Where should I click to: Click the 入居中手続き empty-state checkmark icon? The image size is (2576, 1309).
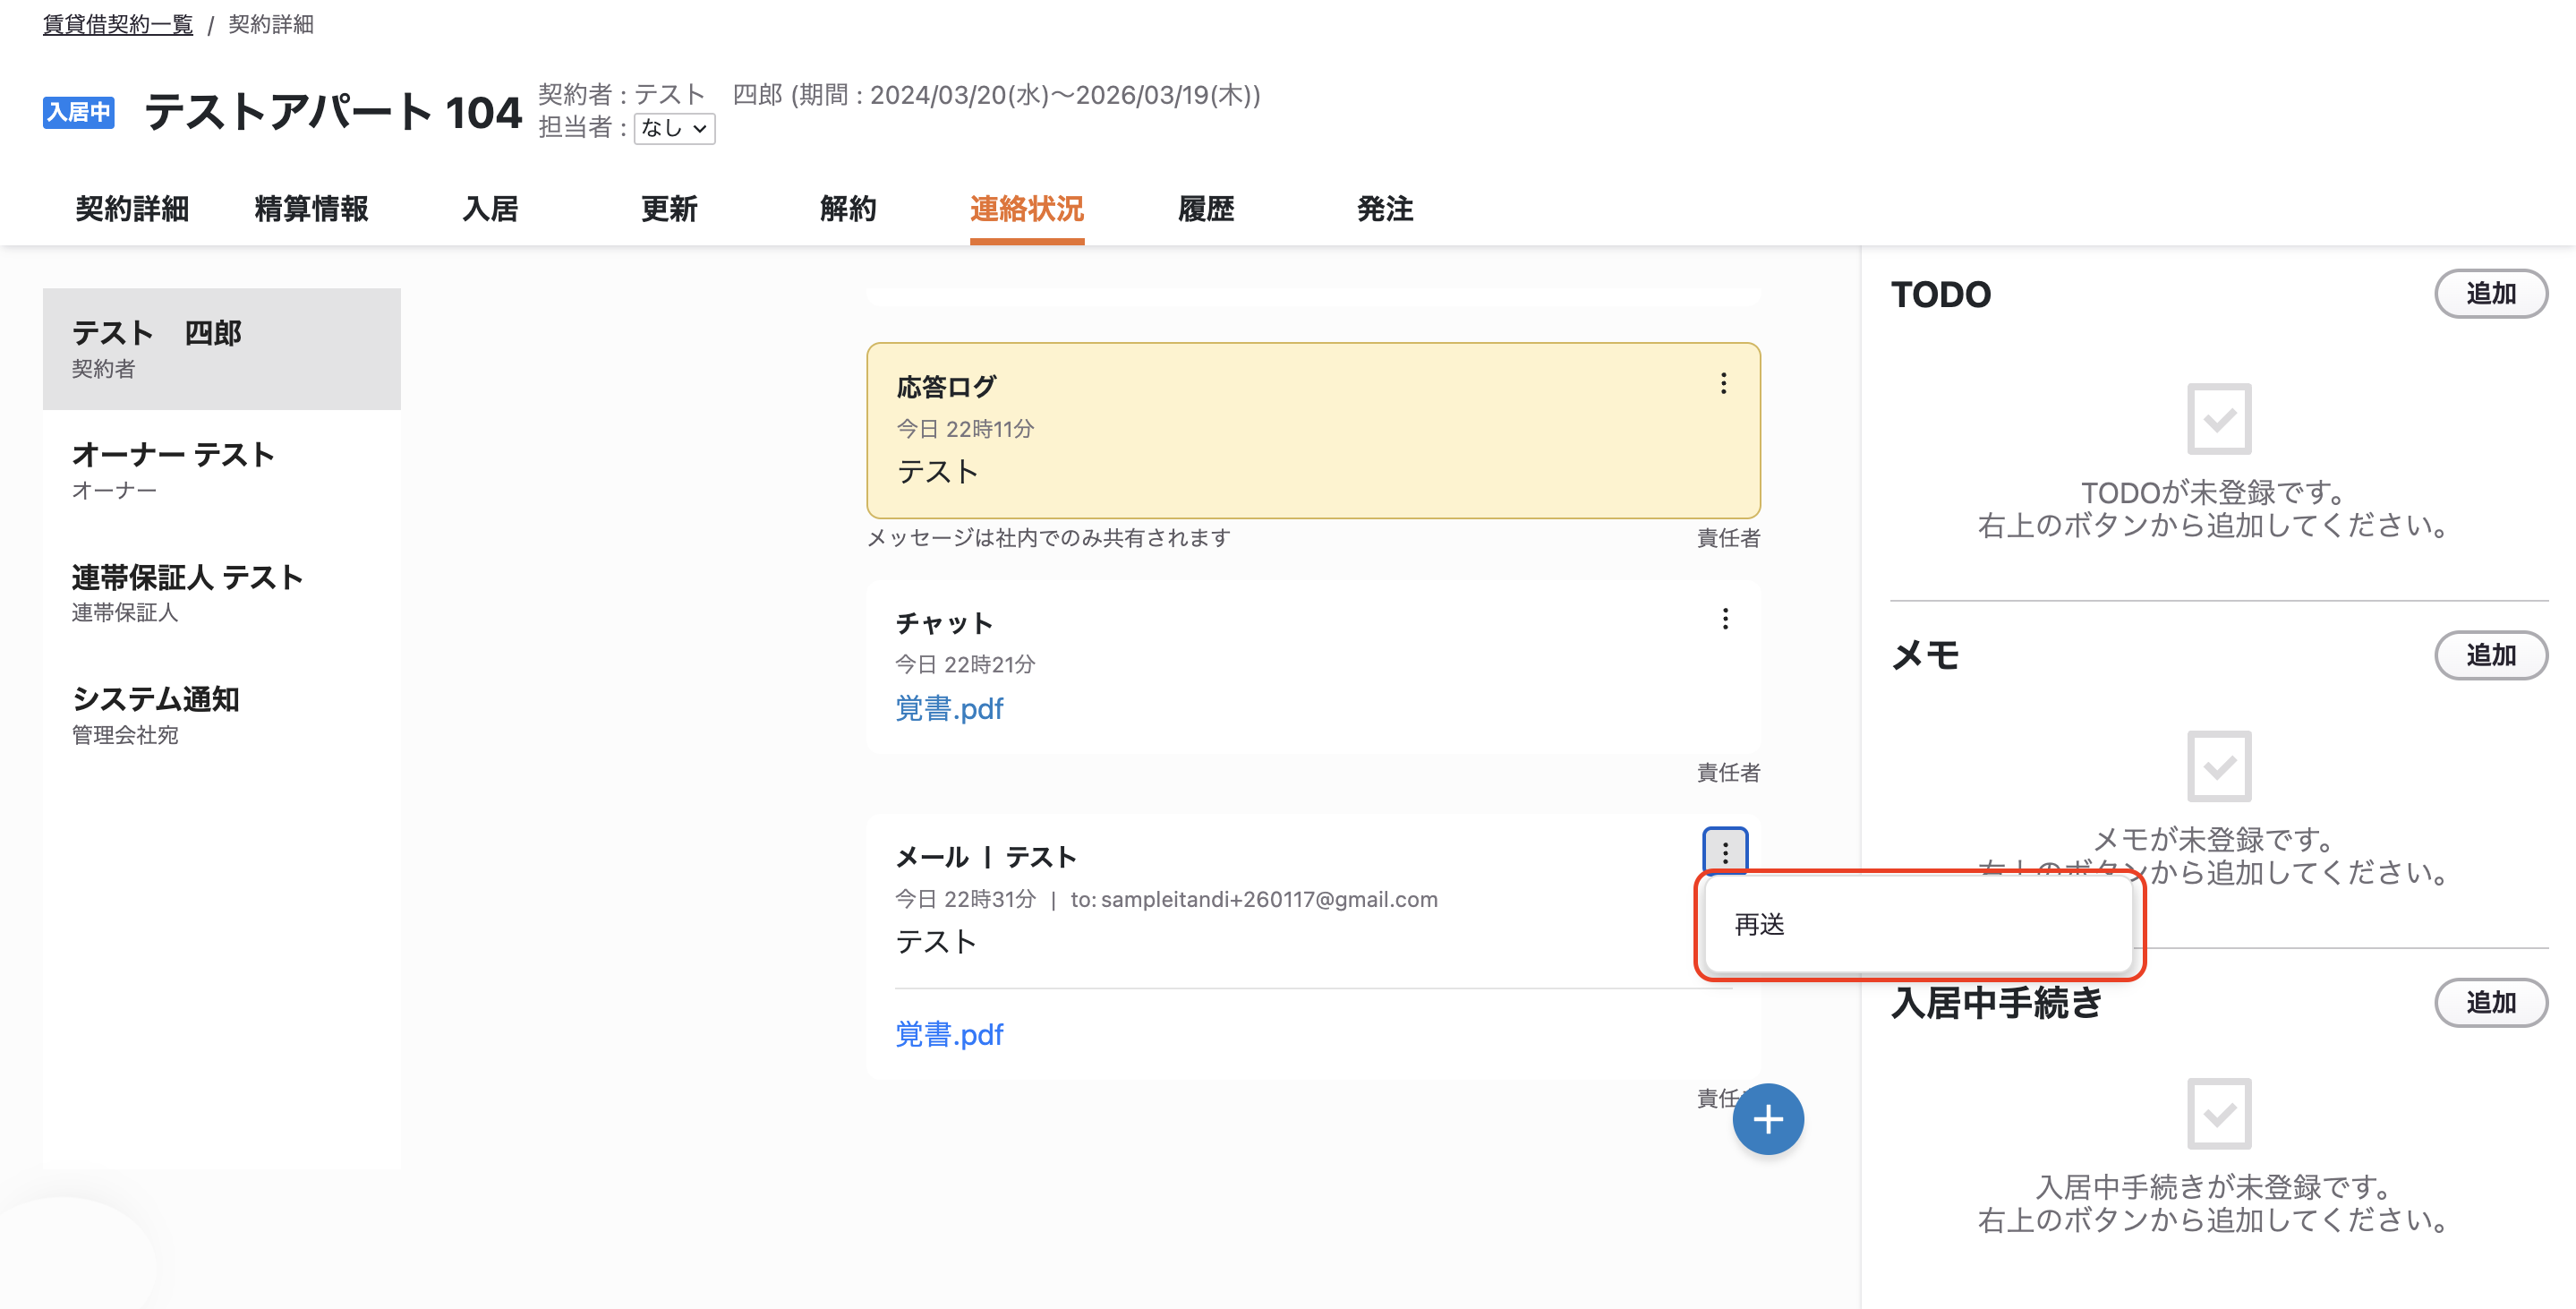coord(2218,1113)
